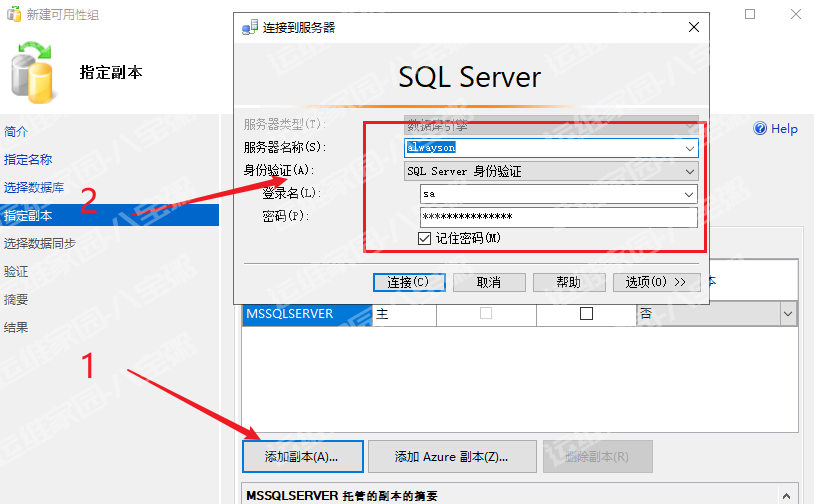Image resolution: width=814 pixels, height=504 pixels.
Task: Click the 添加副本(A)... button
Action: [301, 456]
